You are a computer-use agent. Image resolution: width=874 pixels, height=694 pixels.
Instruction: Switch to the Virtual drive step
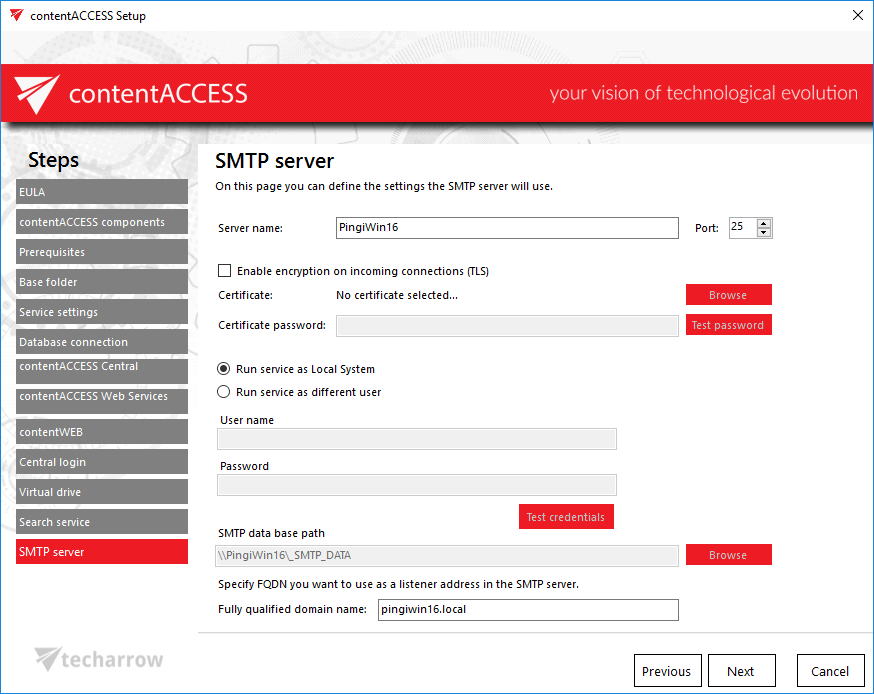click(x=101, y=492)
